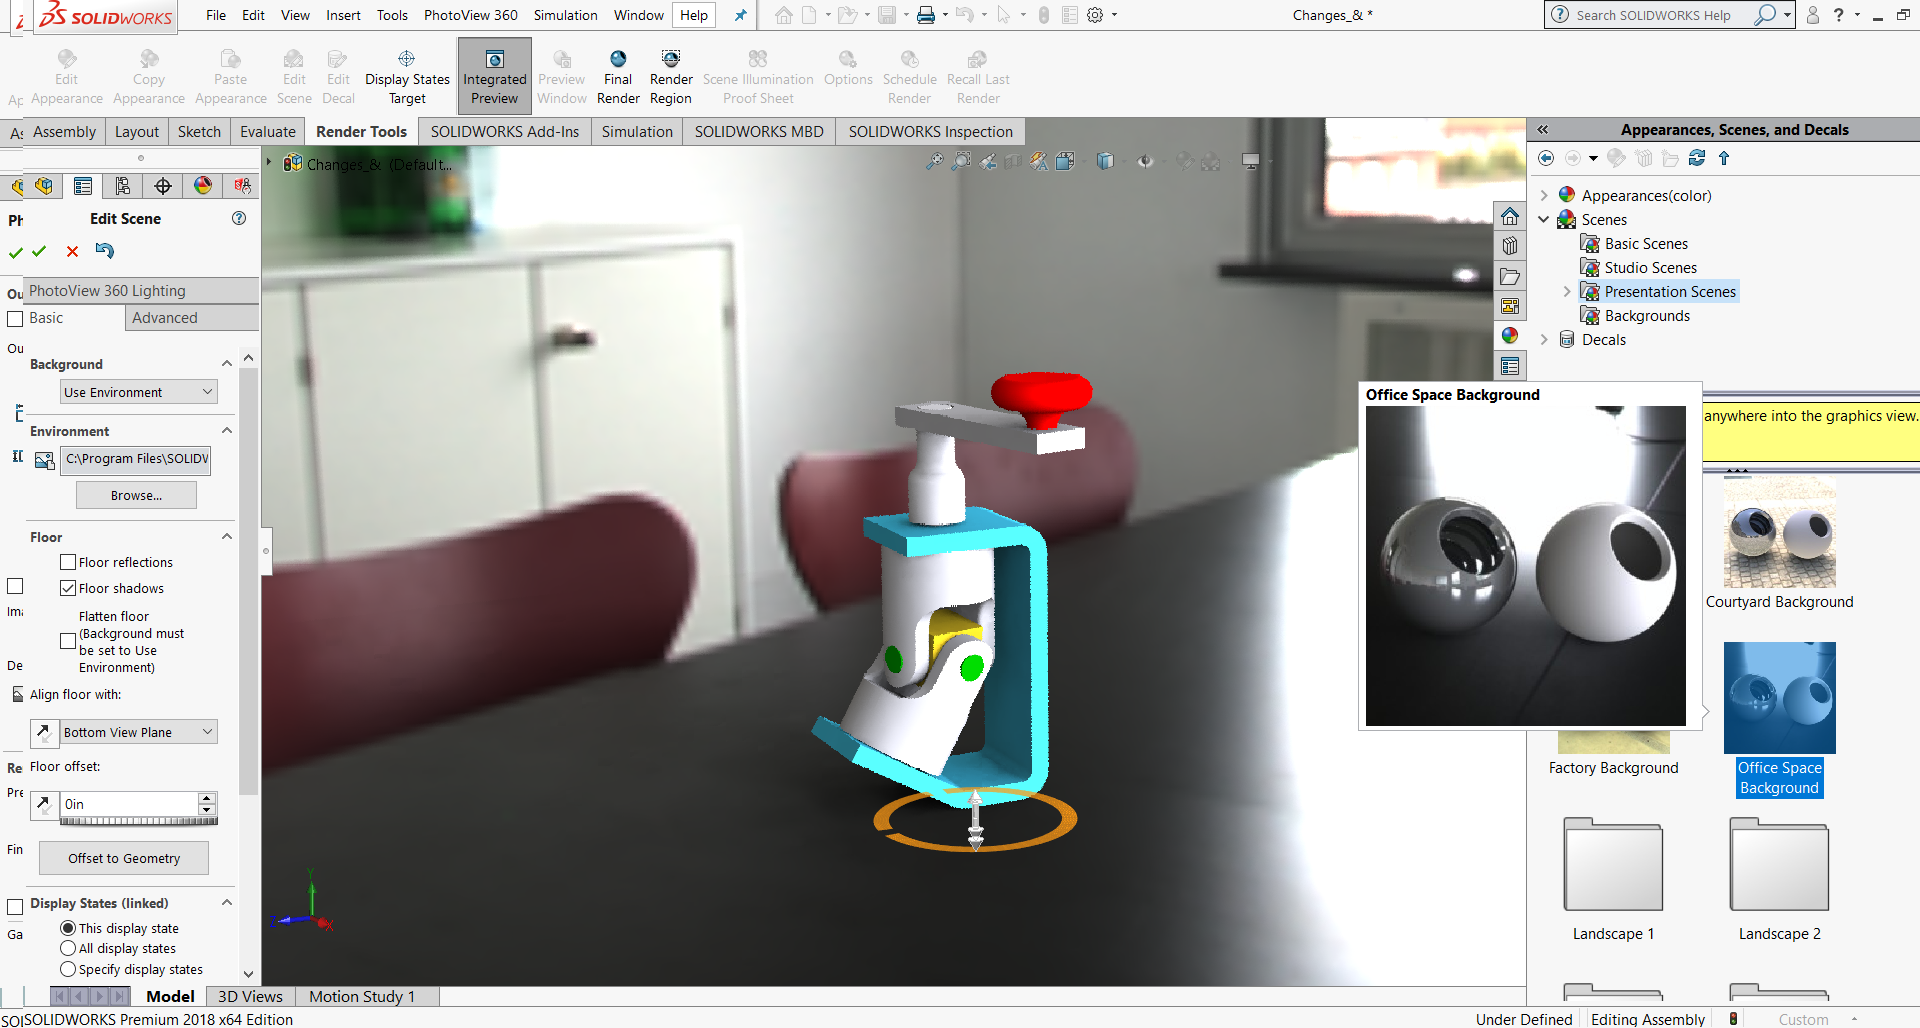Enable Floor reflections
Screen dimensions: 1920x1028
tap(68, 562)
